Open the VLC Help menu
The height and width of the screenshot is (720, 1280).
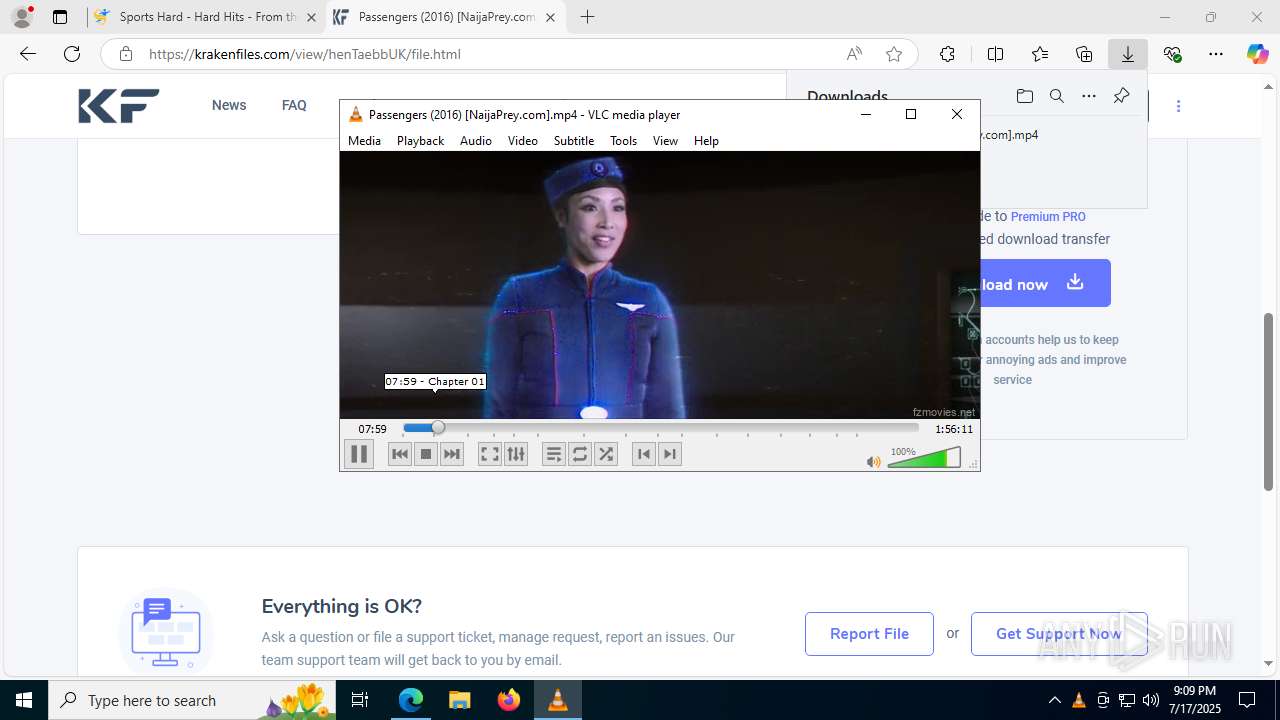point(706,141)
